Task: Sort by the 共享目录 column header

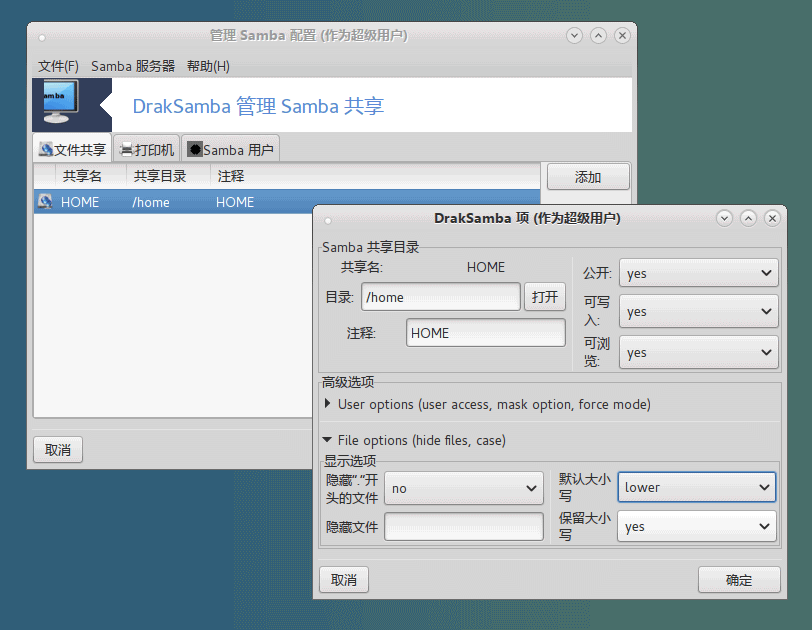Action: coord(168,176)
